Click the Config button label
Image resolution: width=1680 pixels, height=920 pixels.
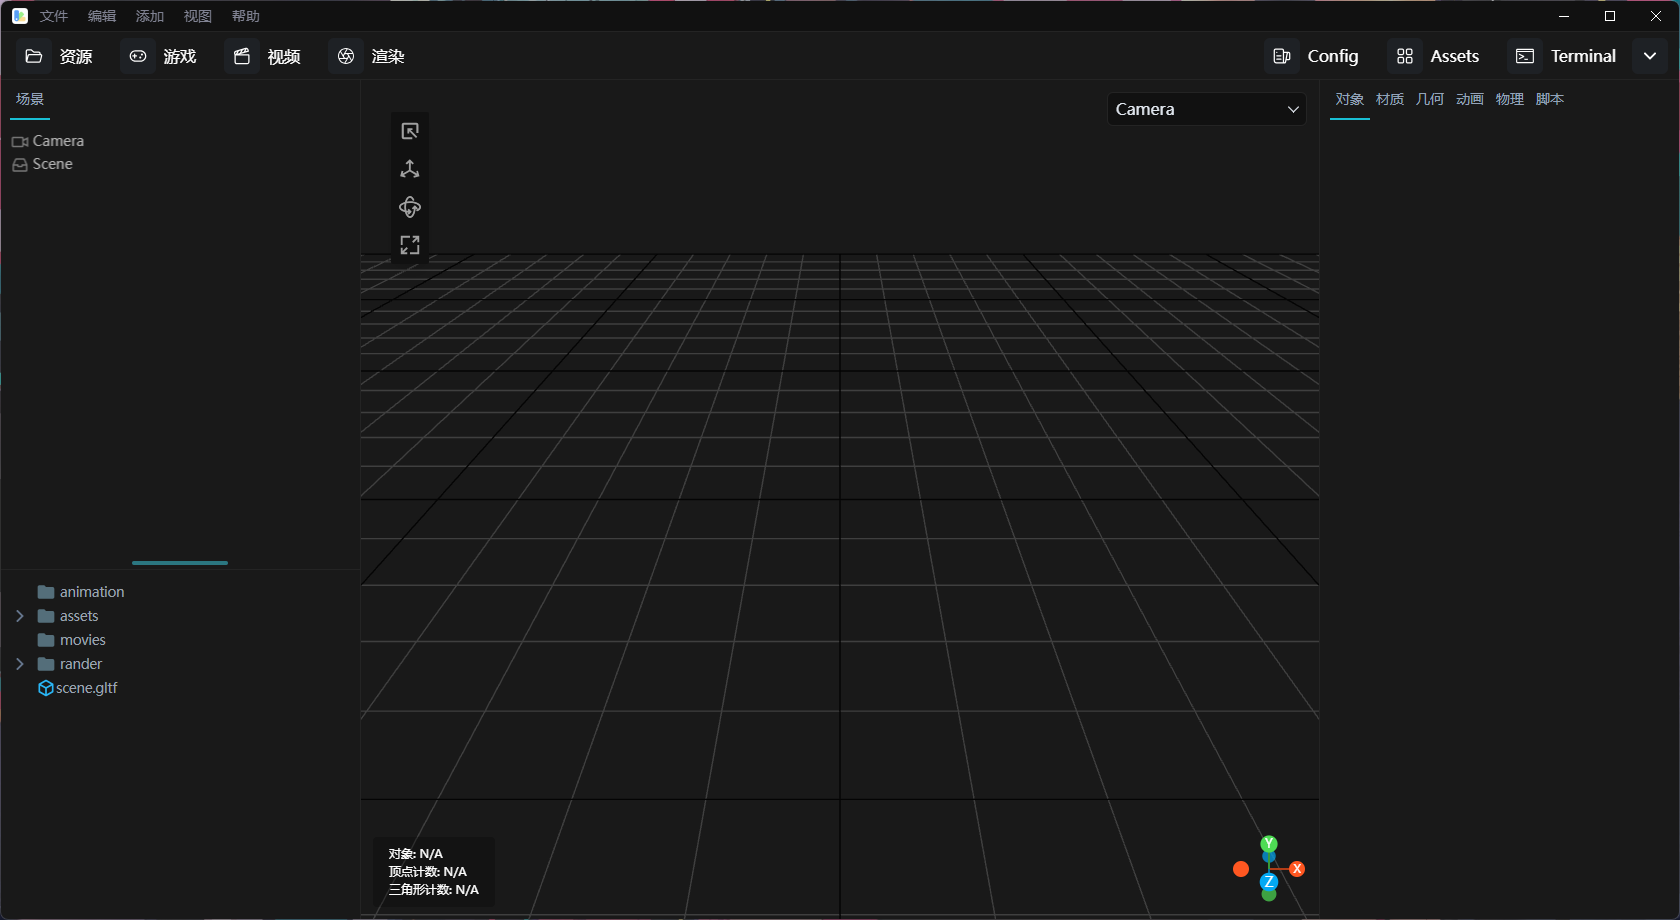[x=1333, y=56]
